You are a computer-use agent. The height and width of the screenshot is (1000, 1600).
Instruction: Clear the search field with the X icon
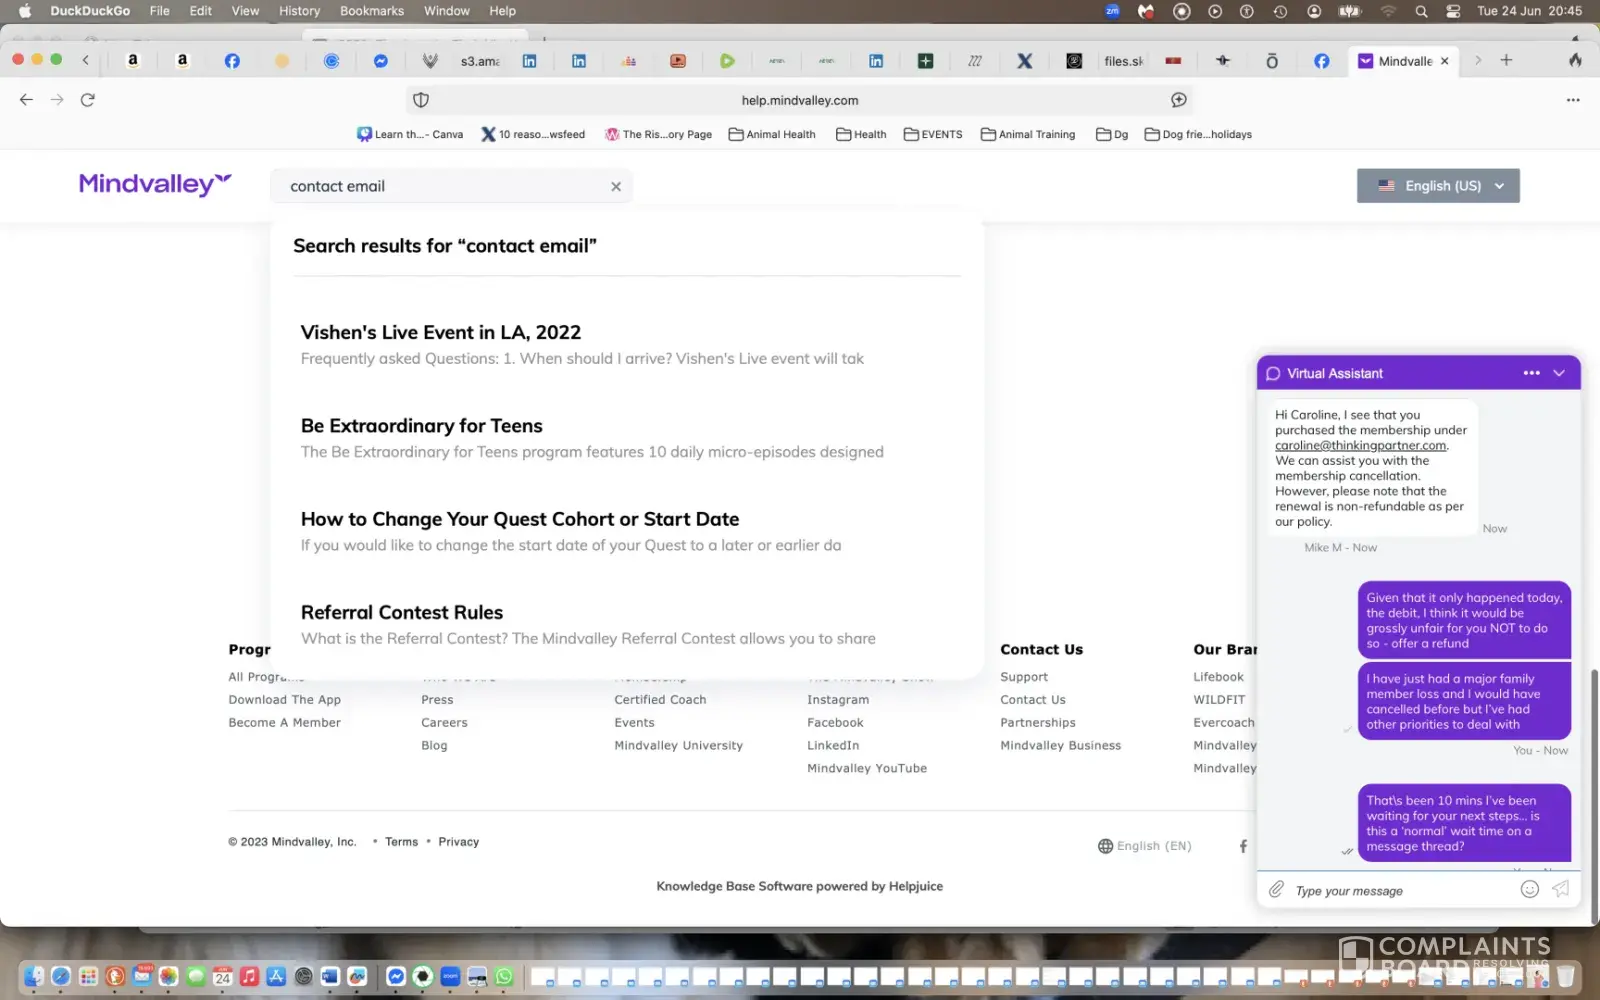point(616,187)
